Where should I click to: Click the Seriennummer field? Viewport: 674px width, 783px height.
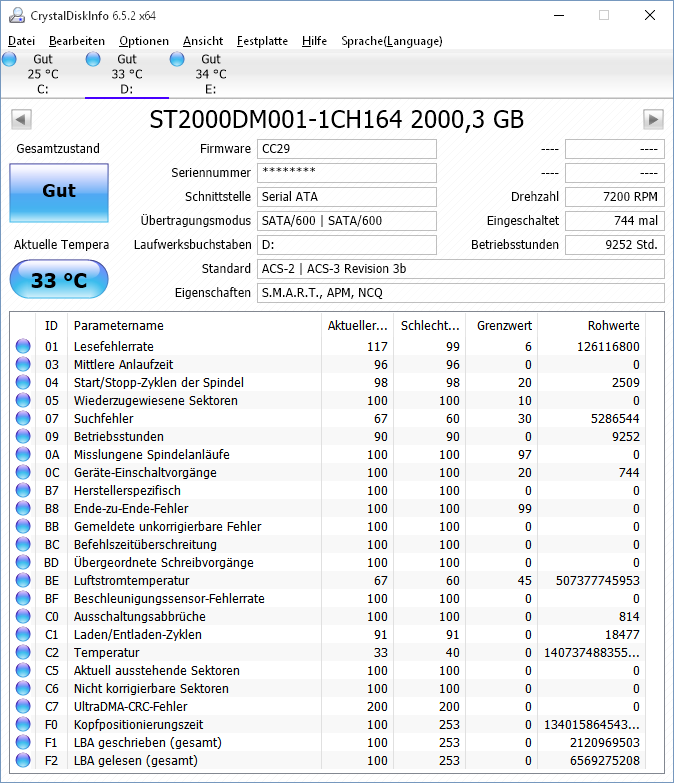pos(347,173)
